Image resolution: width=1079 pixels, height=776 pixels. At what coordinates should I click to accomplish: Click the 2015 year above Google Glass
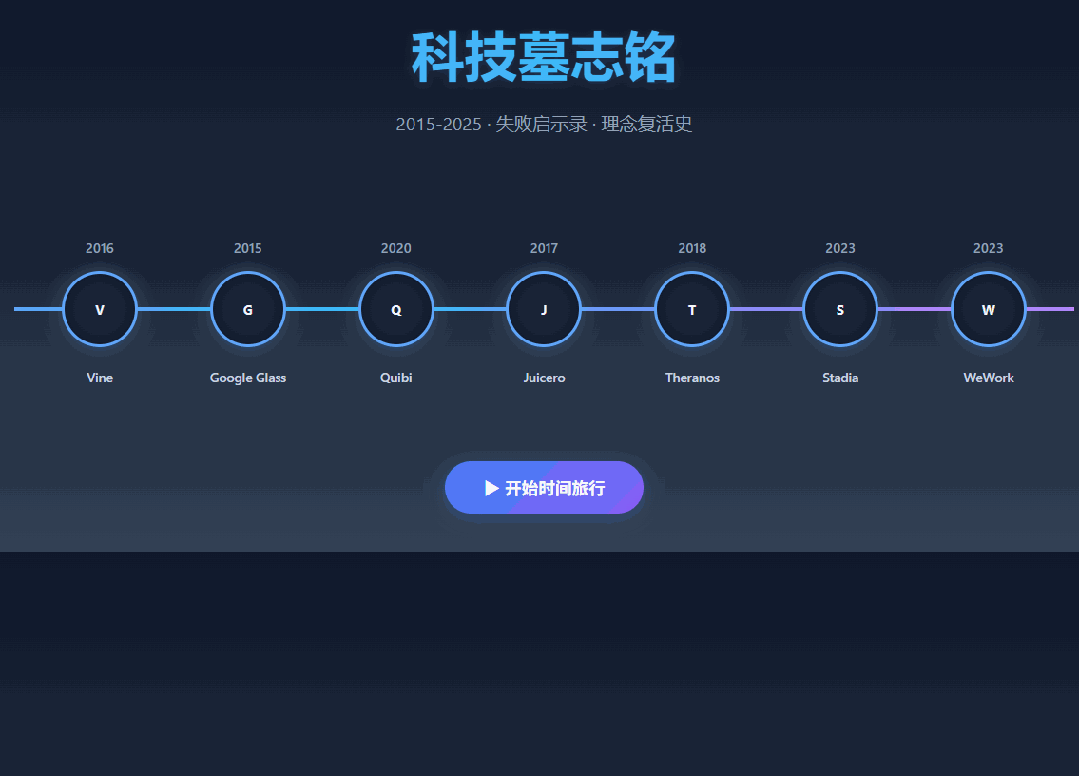coord(248,248)
